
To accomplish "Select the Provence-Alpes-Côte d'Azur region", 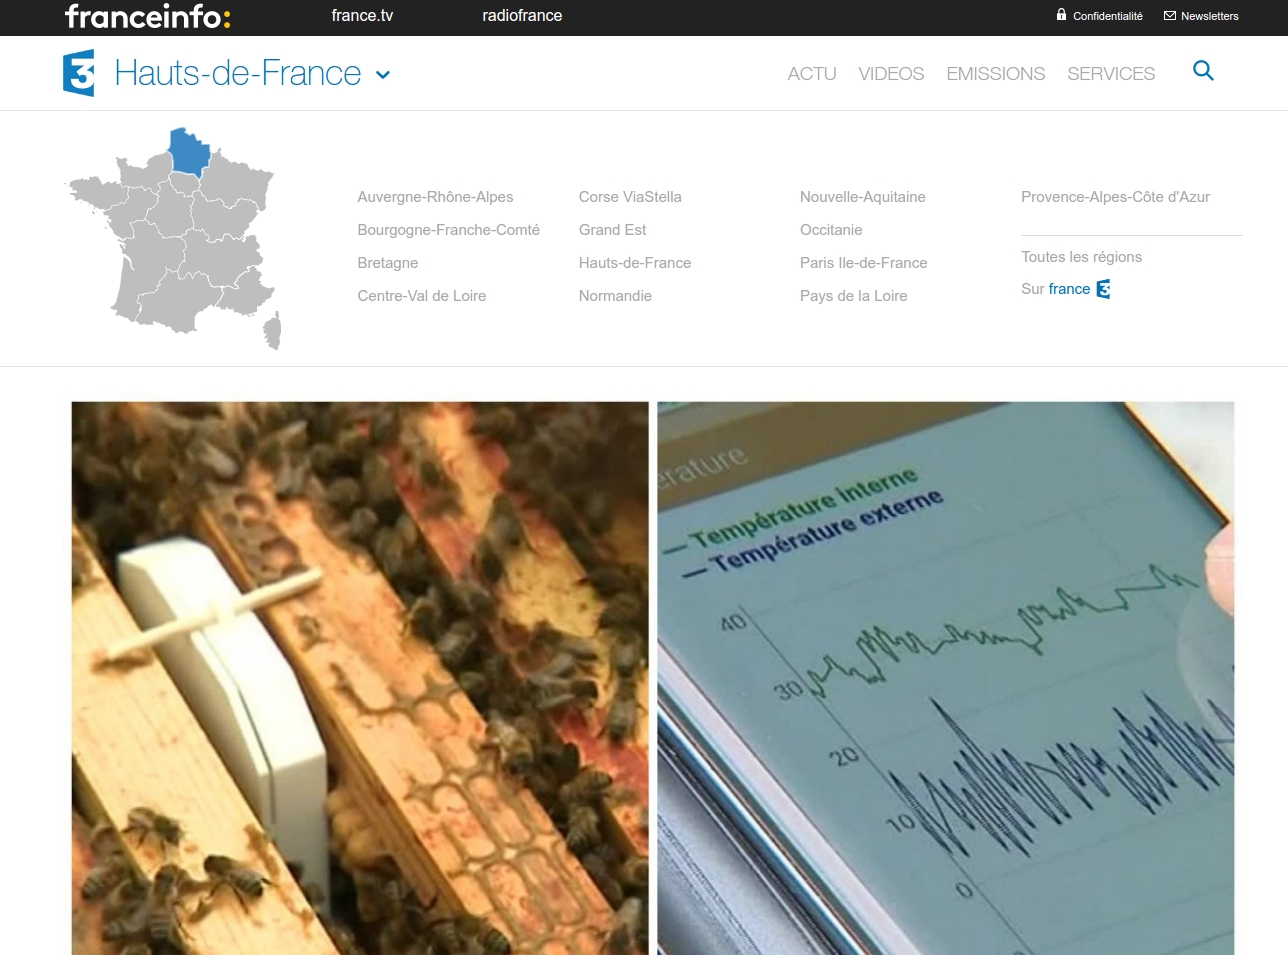I will tap(1115, 197).
